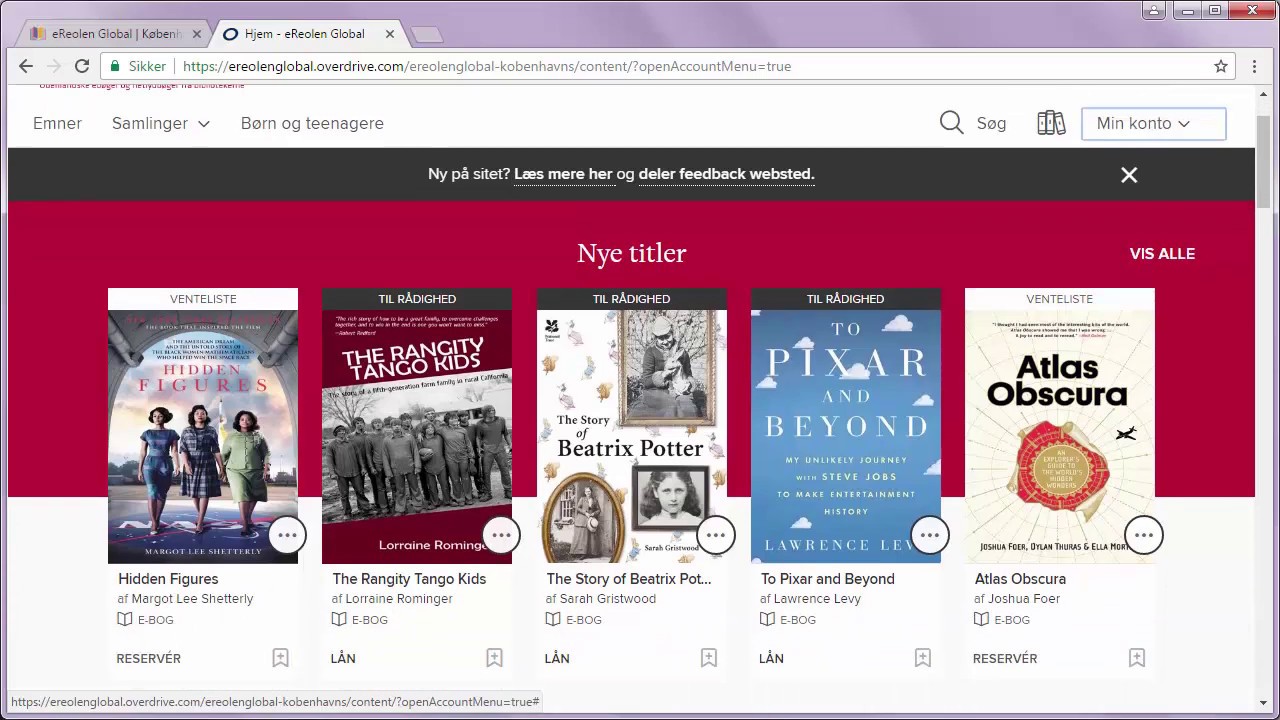
Task: Open the To Pixar and Beyond title link
Action: pos(828,579)
